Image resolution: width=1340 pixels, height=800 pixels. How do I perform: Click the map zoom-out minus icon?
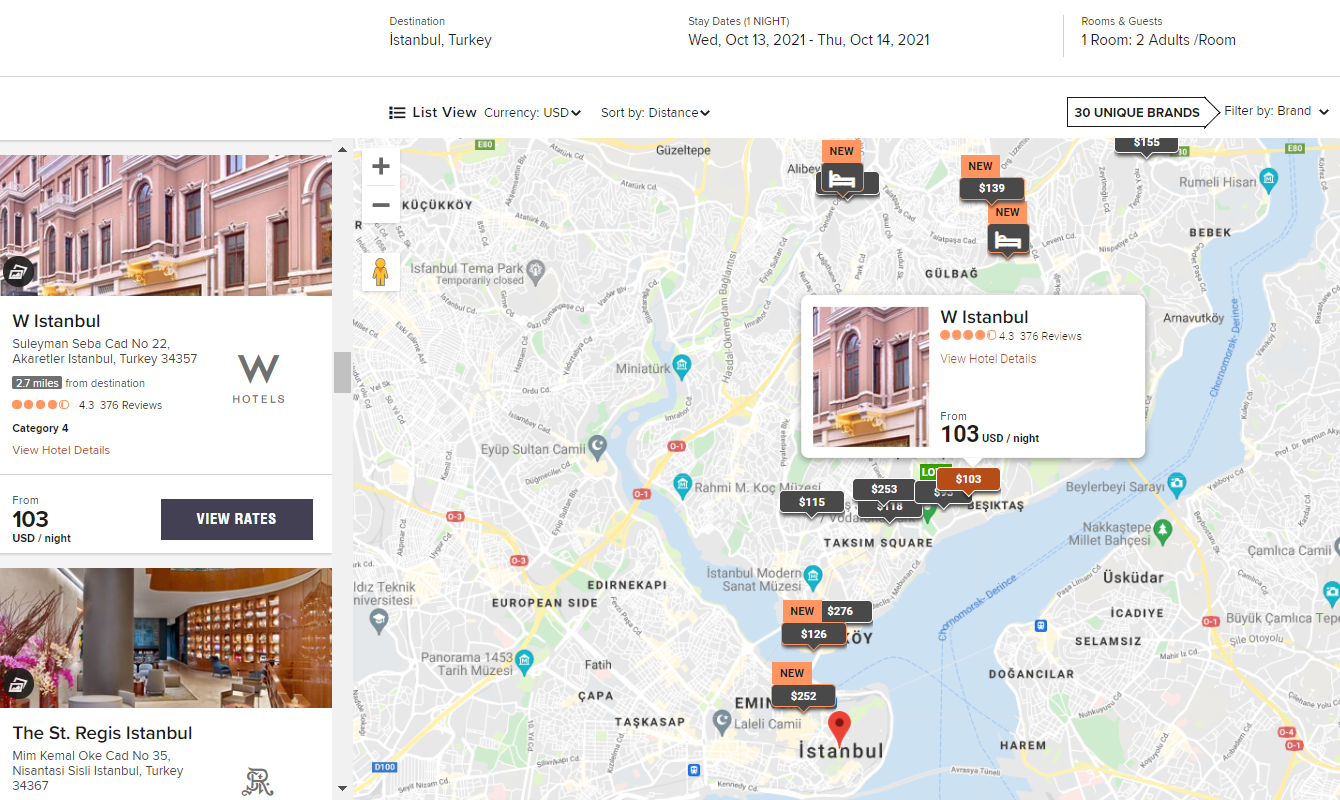[x=380, y=204]
